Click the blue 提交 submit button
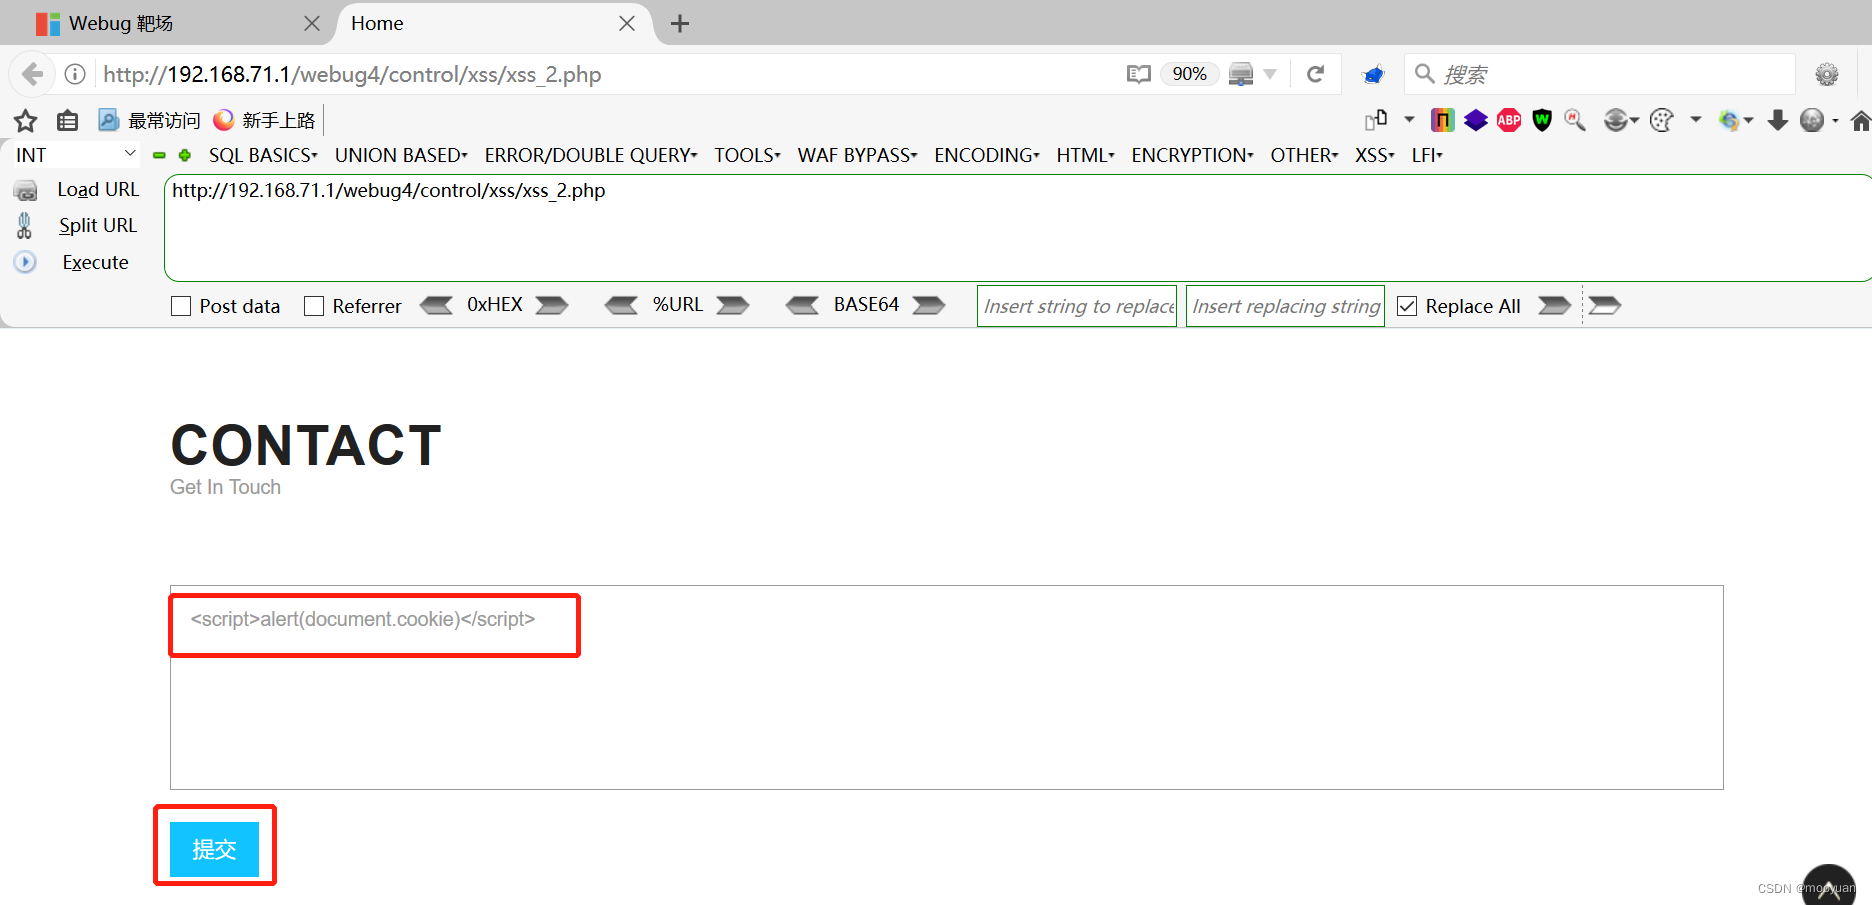The height and width of the screenshot is (905, 1872). point(214,849)
